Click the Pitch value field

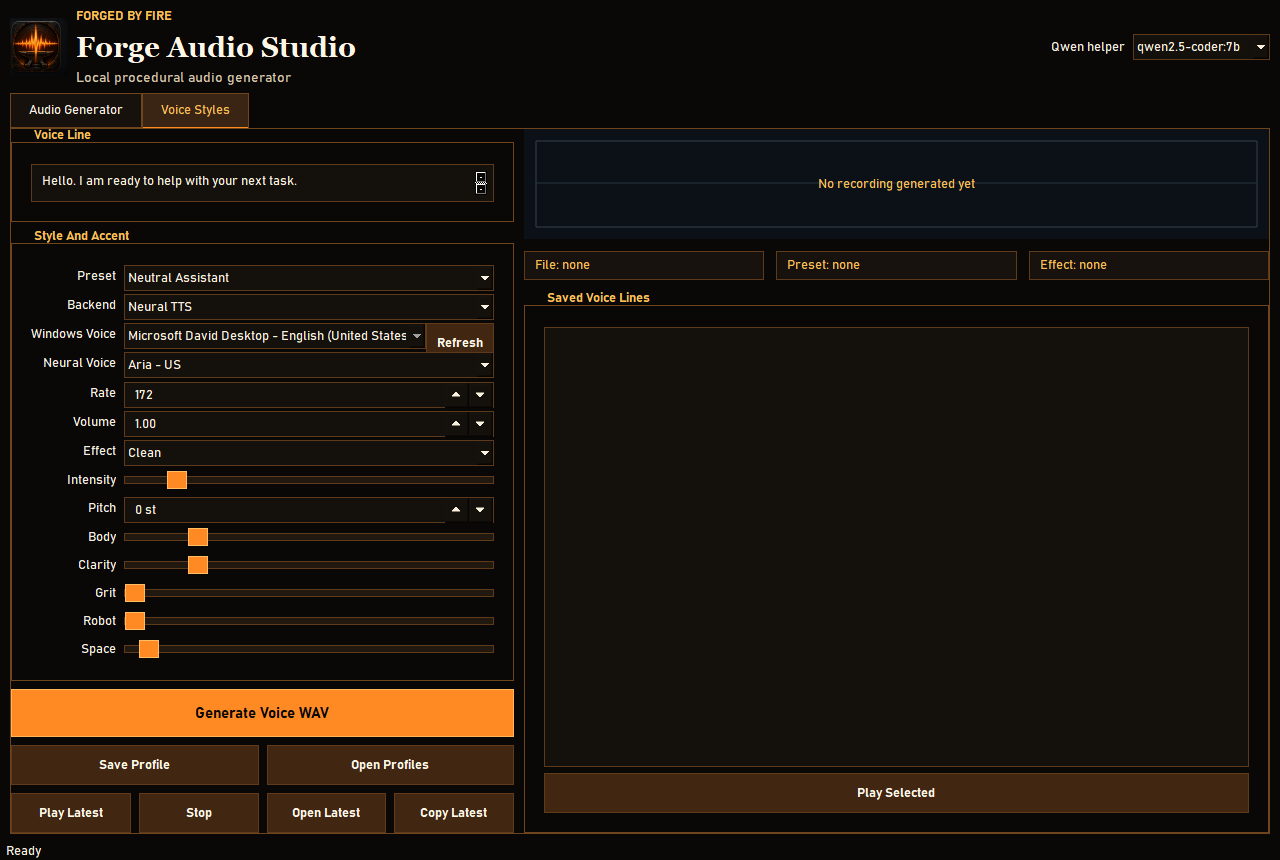coord(285,510)
